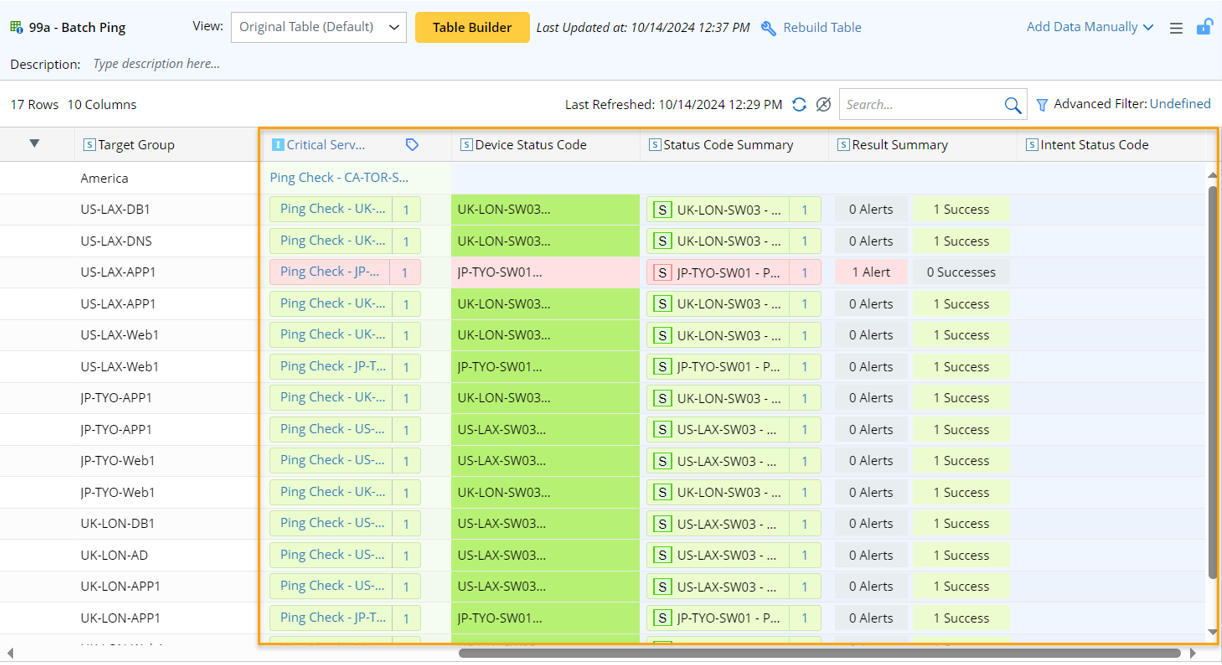The image size is (1222, 665).
Task: Click the tag icon on the Critical Services column header
Action: 411,144
